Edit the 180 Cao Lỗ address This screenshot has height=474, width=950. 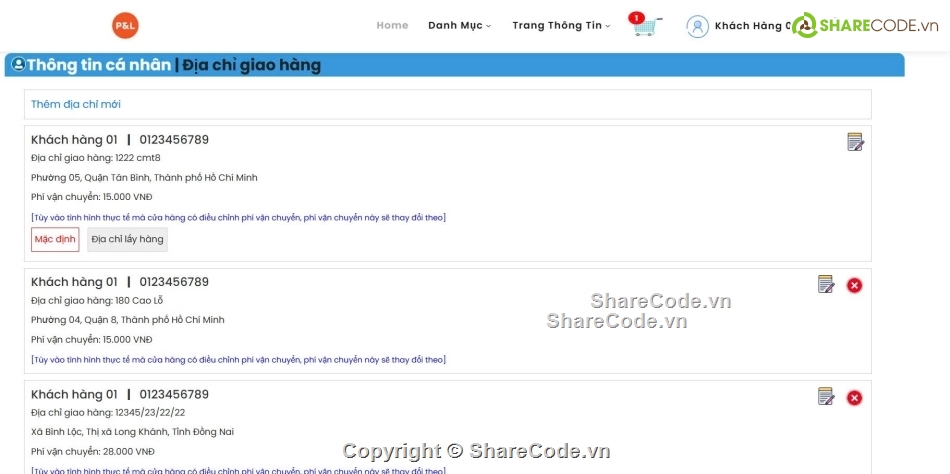point(826,284)
